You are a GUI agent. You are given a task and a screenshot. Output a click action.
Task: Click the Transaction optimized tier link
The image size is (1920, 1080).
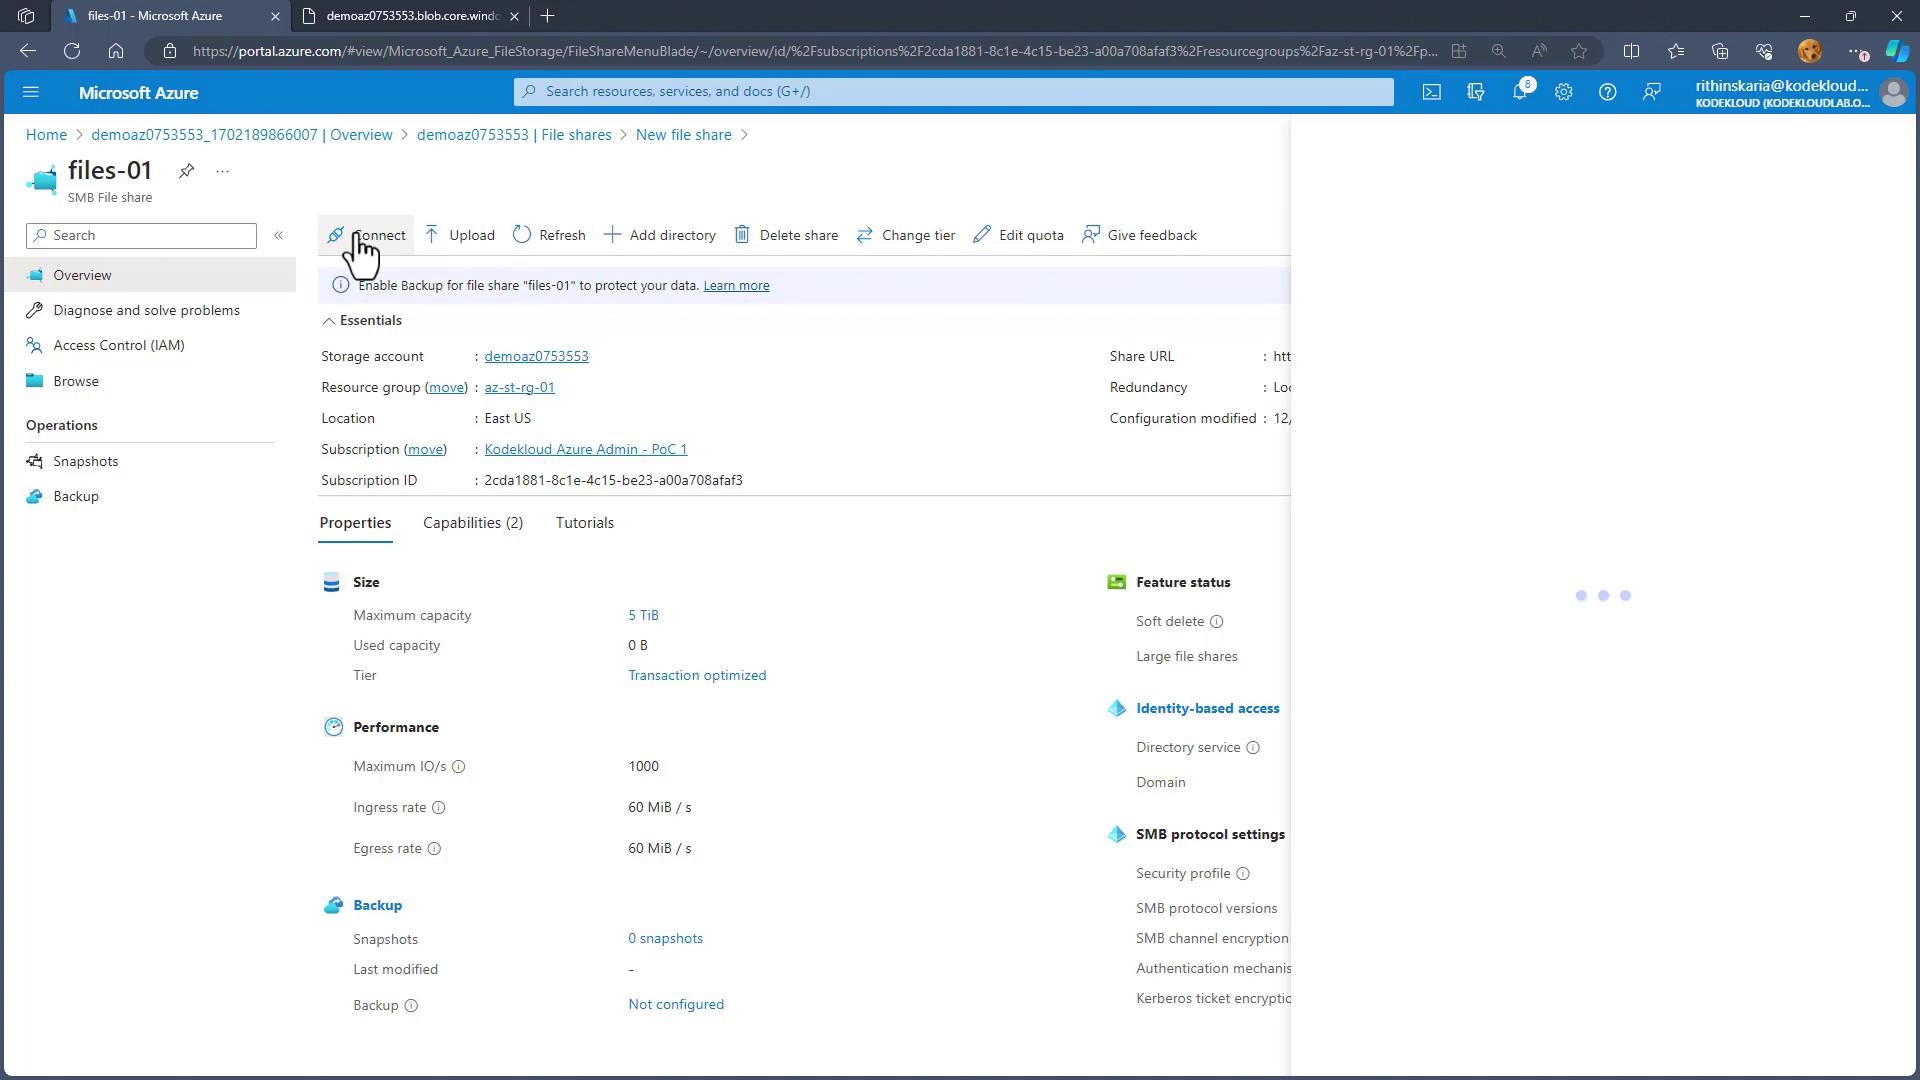[x=697, y=675]
